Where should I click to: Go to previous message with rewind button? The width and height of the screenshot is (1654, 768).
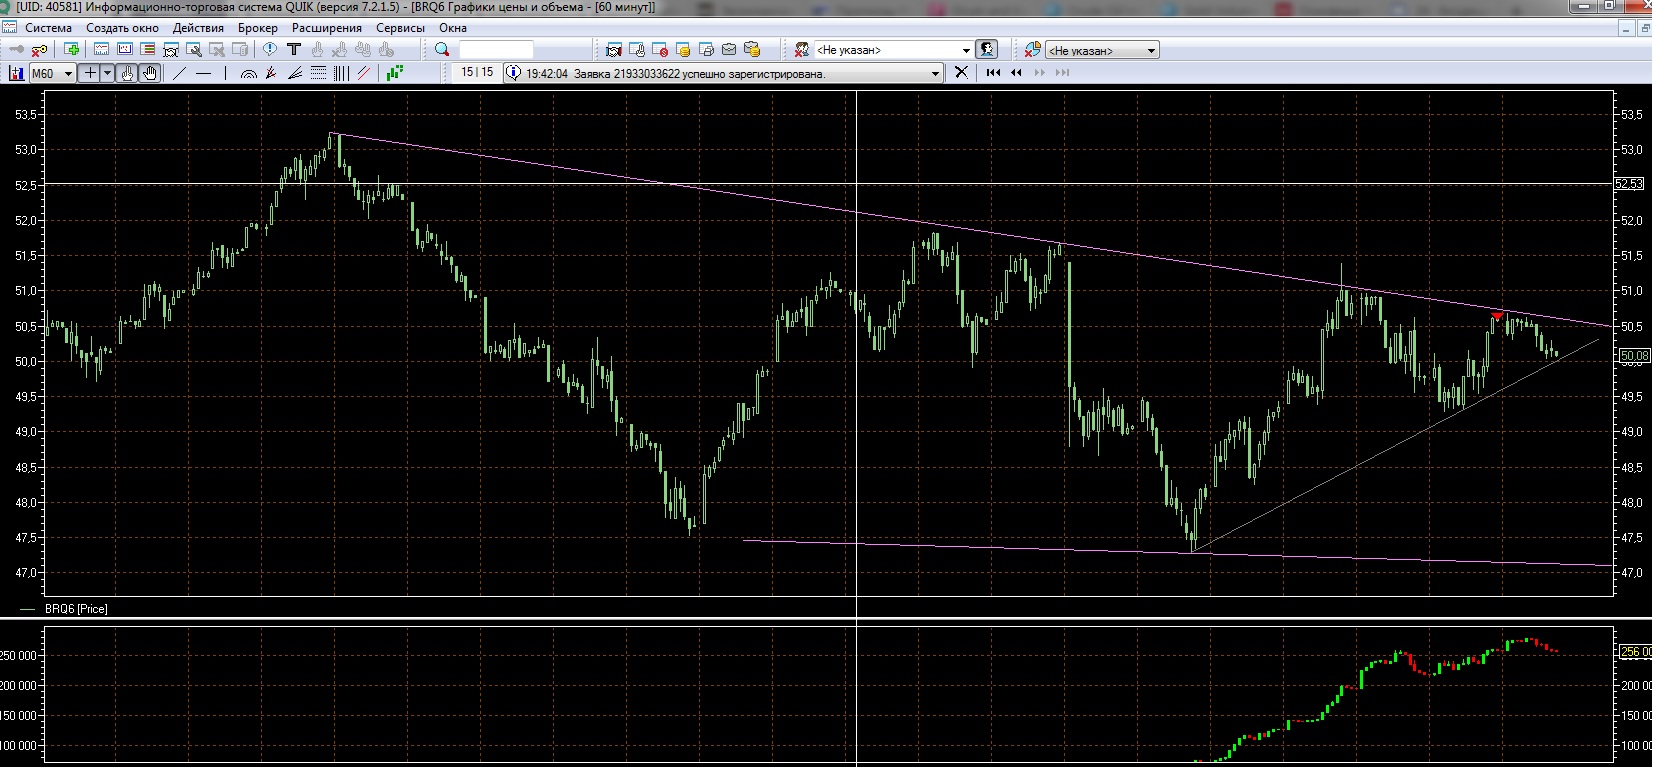coord(1017,72)
